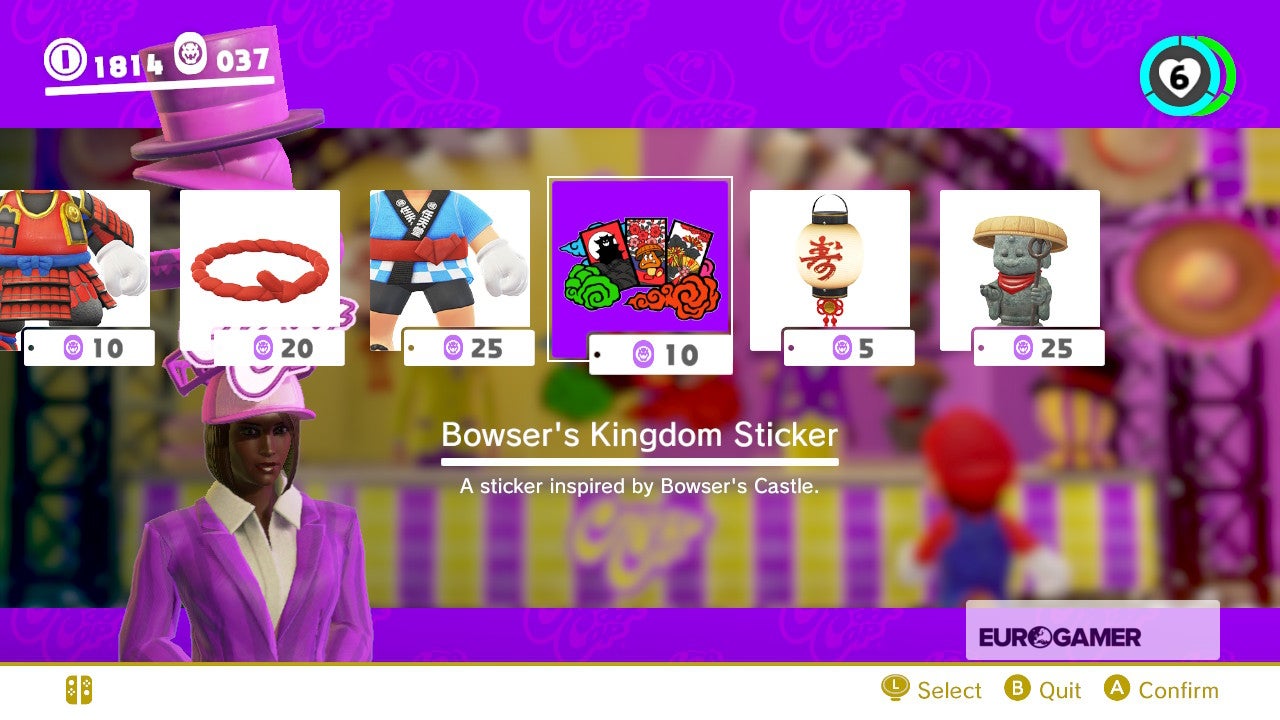This screenshot has height=720, width=1280.
Task: Click the Joy-Con controller icon
Action: click(x=79, y=690)
